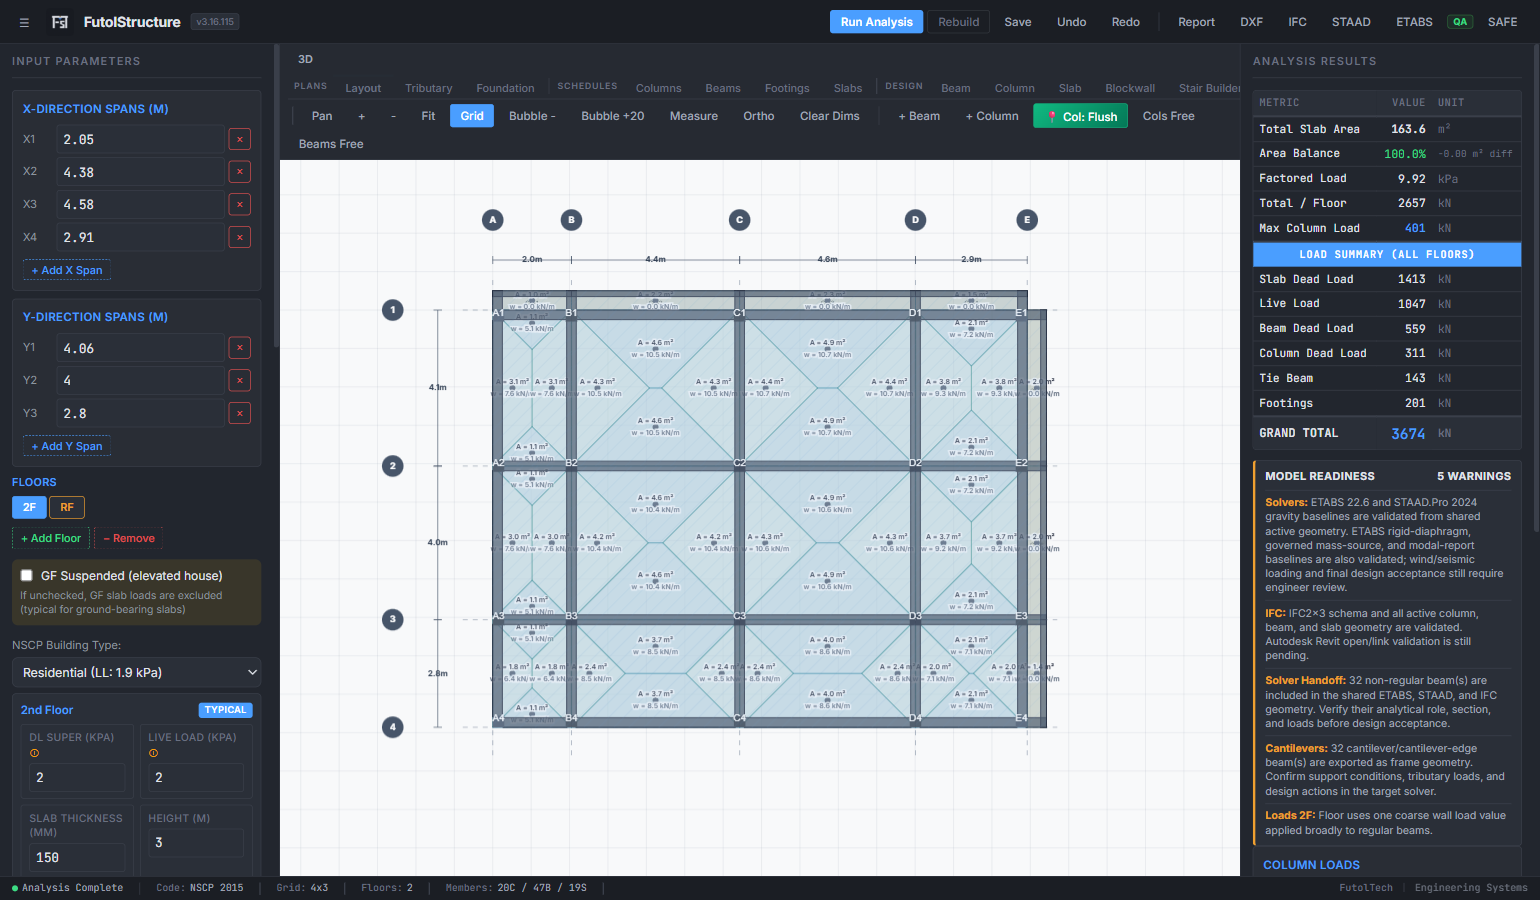The height and width of the screenshot is (900, 1540).
Task: Open the Blockwall design tab
Action: click(x=1130, y=88)
